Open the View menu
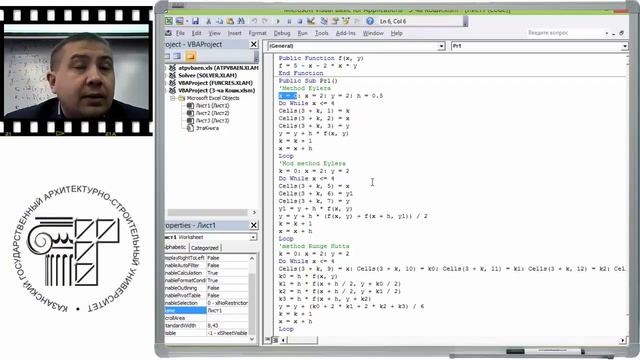Screen dimensions: 640x360 214,33
